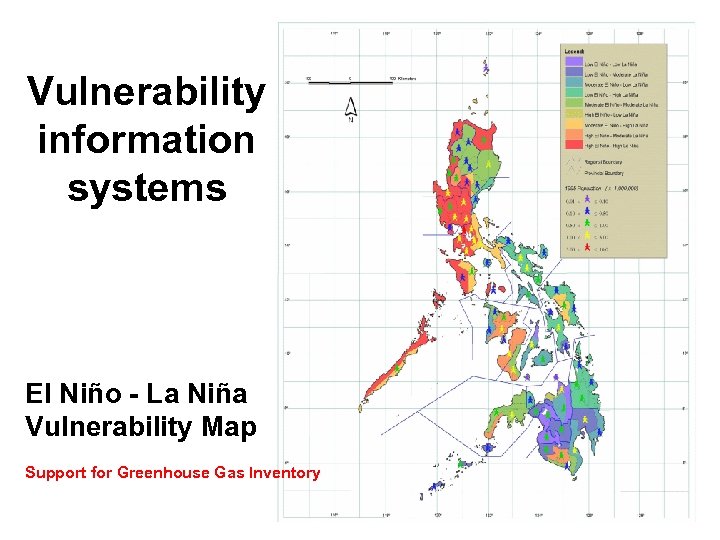Select Low El Niño - Moderate La Niña swatch

574,72
